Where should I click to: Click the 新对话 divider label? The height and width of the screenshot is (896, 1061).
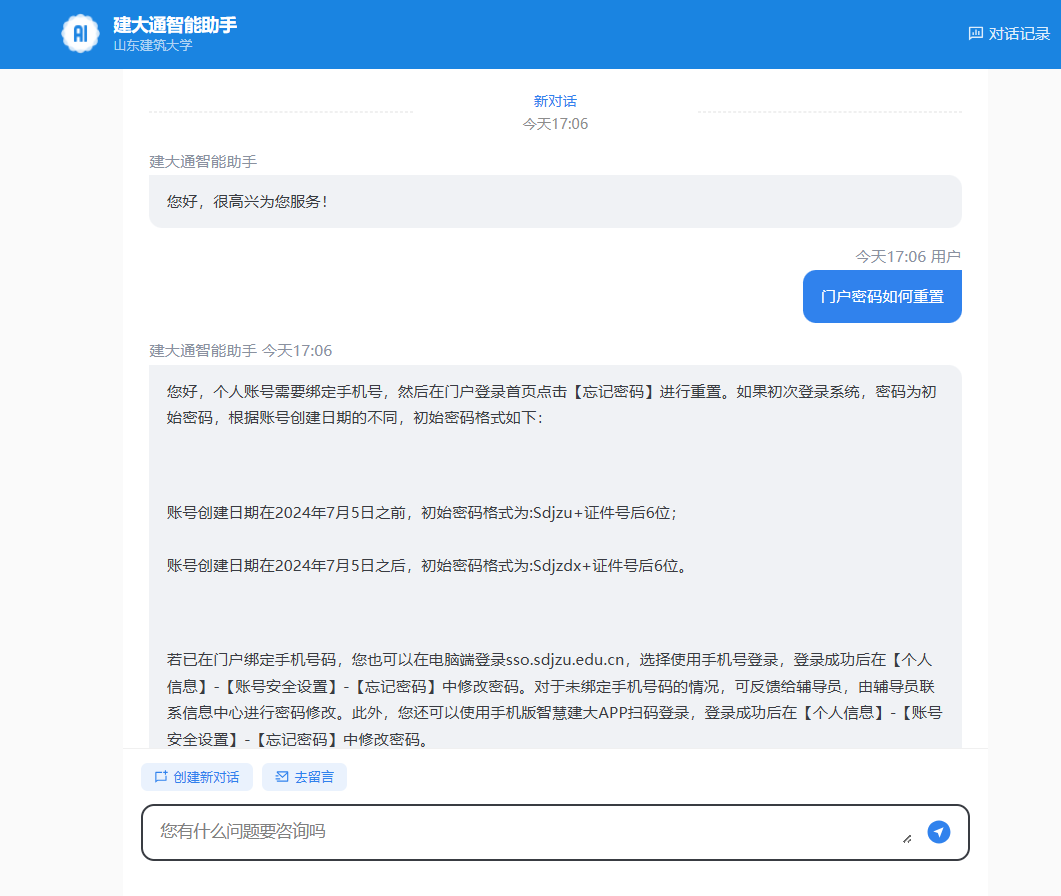click(x=555, y=101)
